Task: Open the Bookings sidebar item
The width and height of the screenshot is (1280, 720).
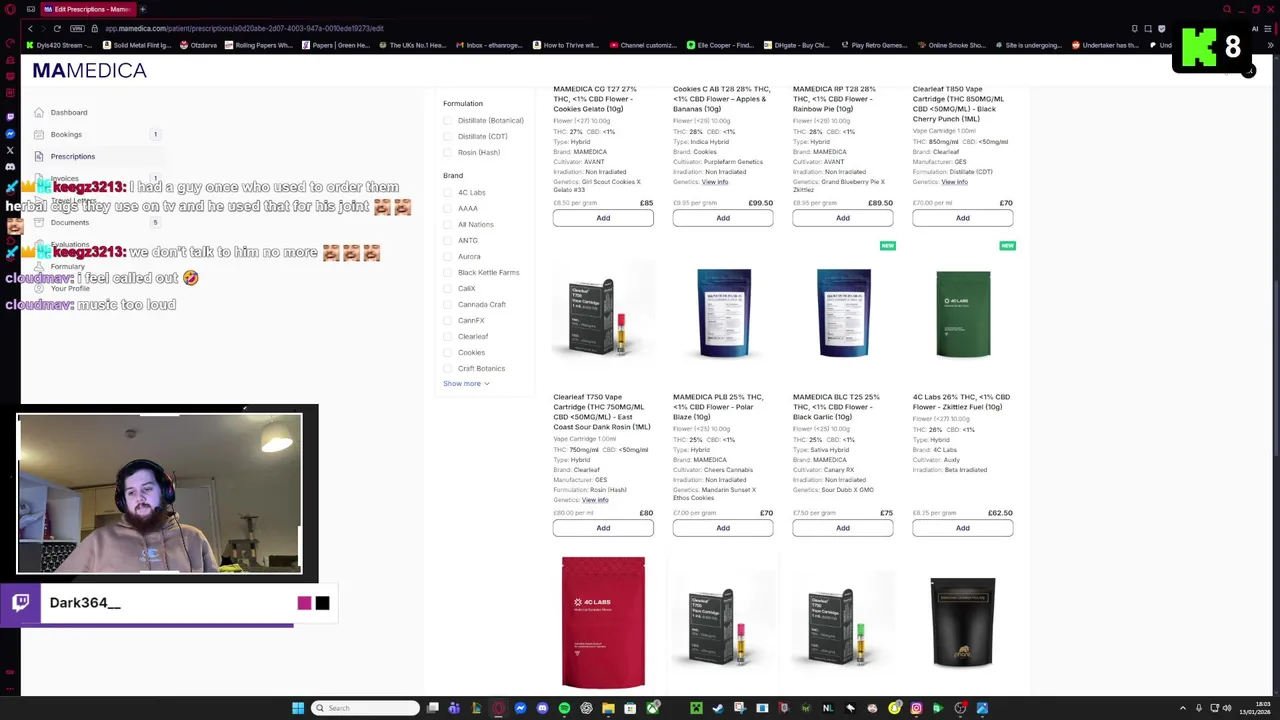Action: (66, 134)
